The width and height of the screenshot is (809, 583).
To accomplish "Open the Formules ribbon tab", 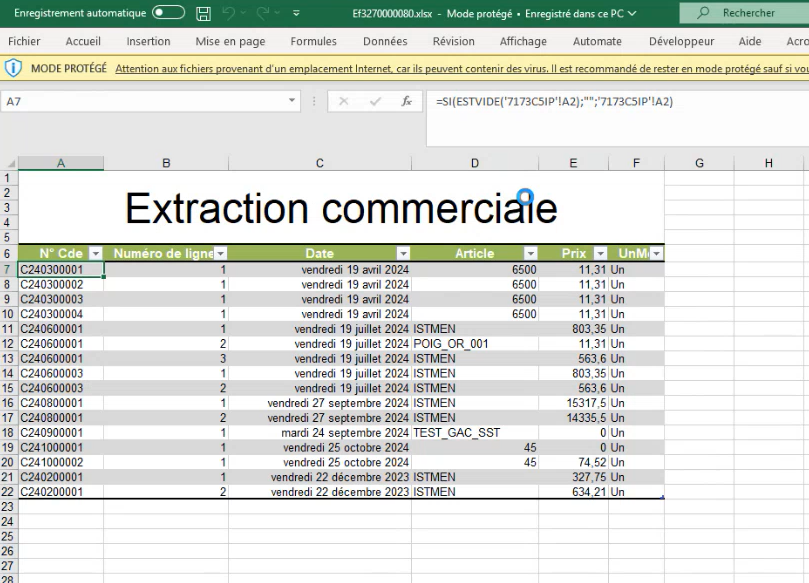I will point(313,42).
